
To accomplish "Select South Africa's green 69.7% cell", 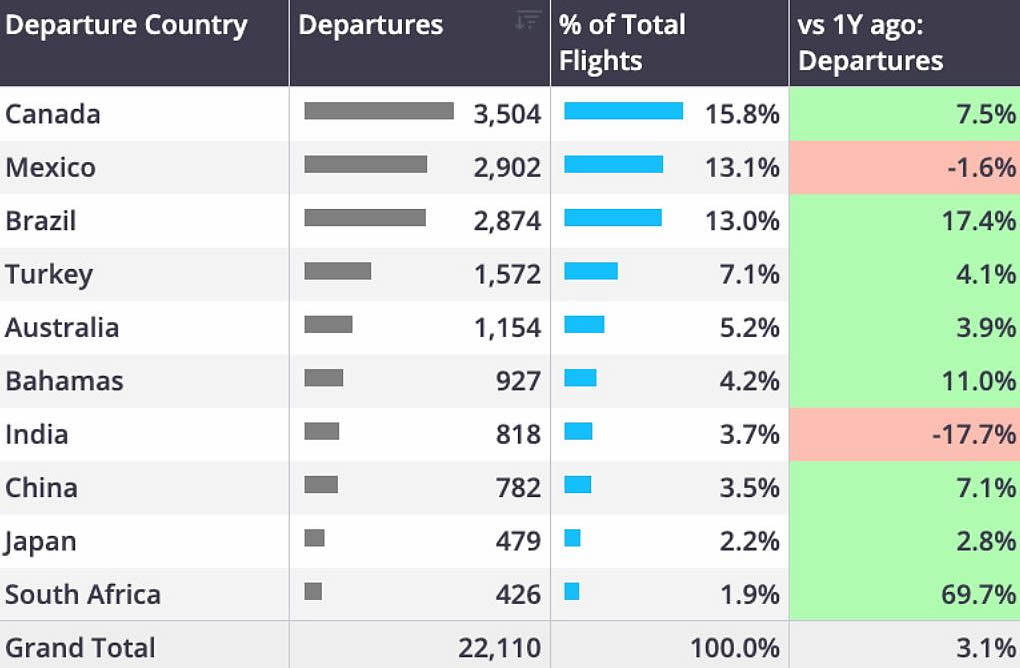I will (x=904, y=595).
